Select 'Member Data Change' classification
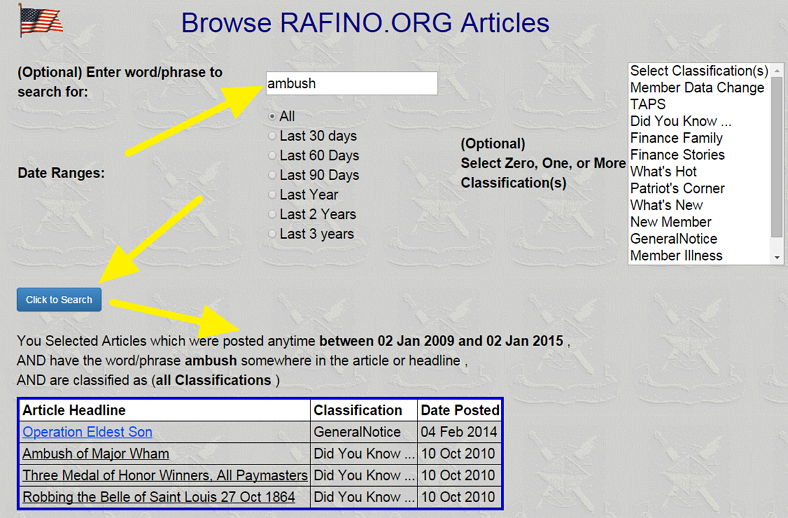The width and height of the screenshot is (788, 518). pyautogui.click(x=699, y=88)
